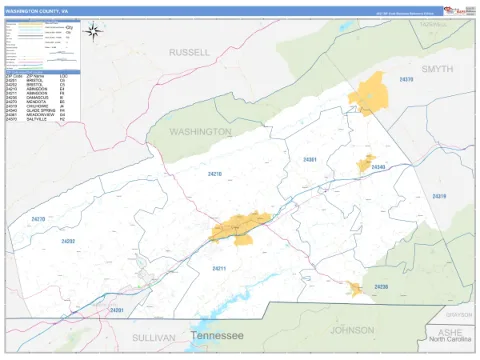480x360 pixels.
Task: Click the blue ZIP code index header bar
Action: click(x=43, y=72)
